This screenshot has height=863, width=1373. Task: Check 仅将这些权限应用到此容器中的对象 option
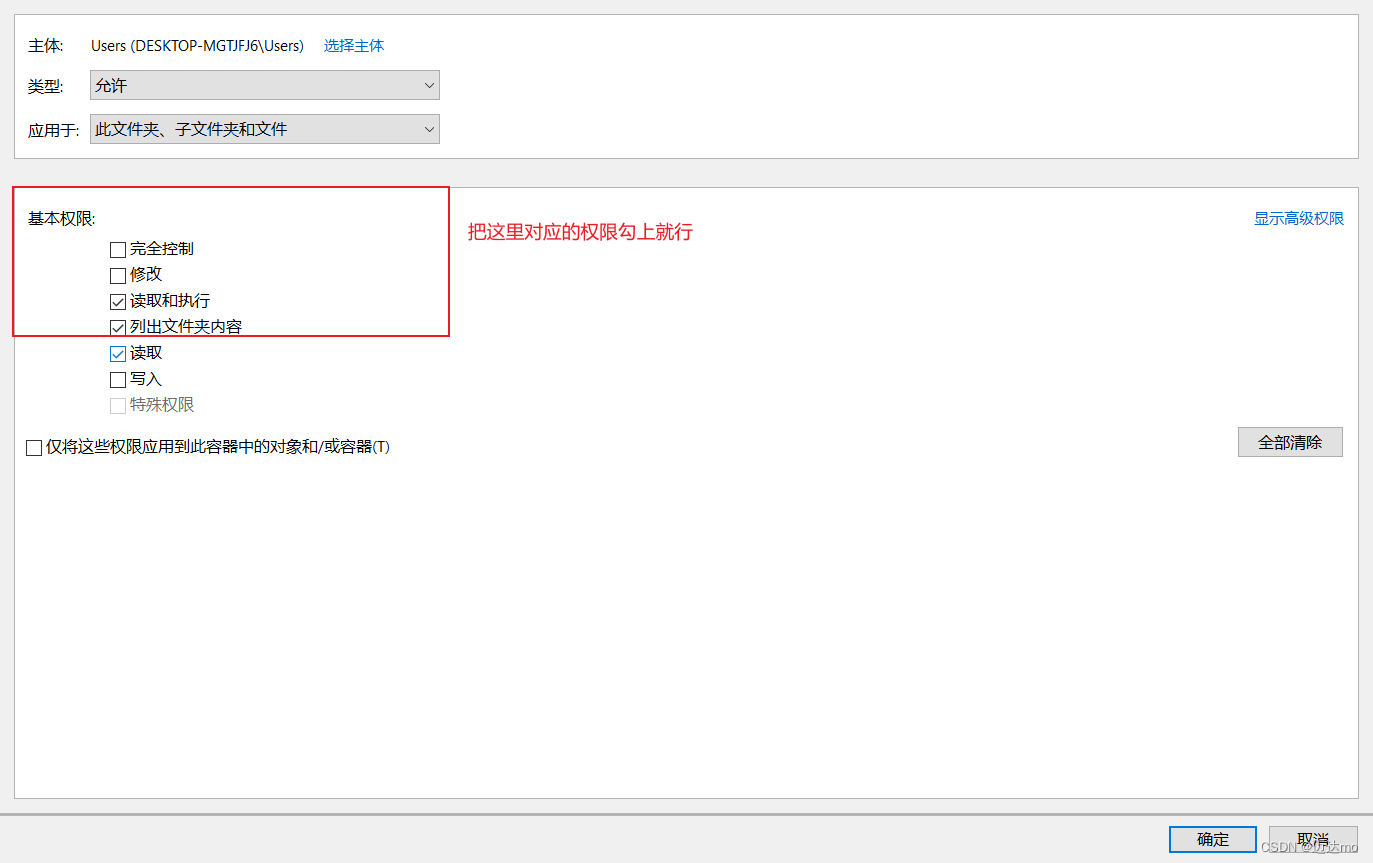point(34,448)
